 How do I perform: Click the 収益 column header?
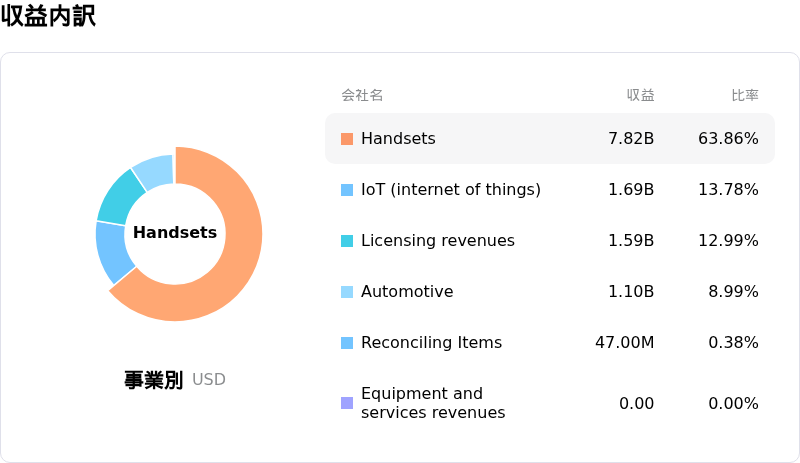(640, 95)
